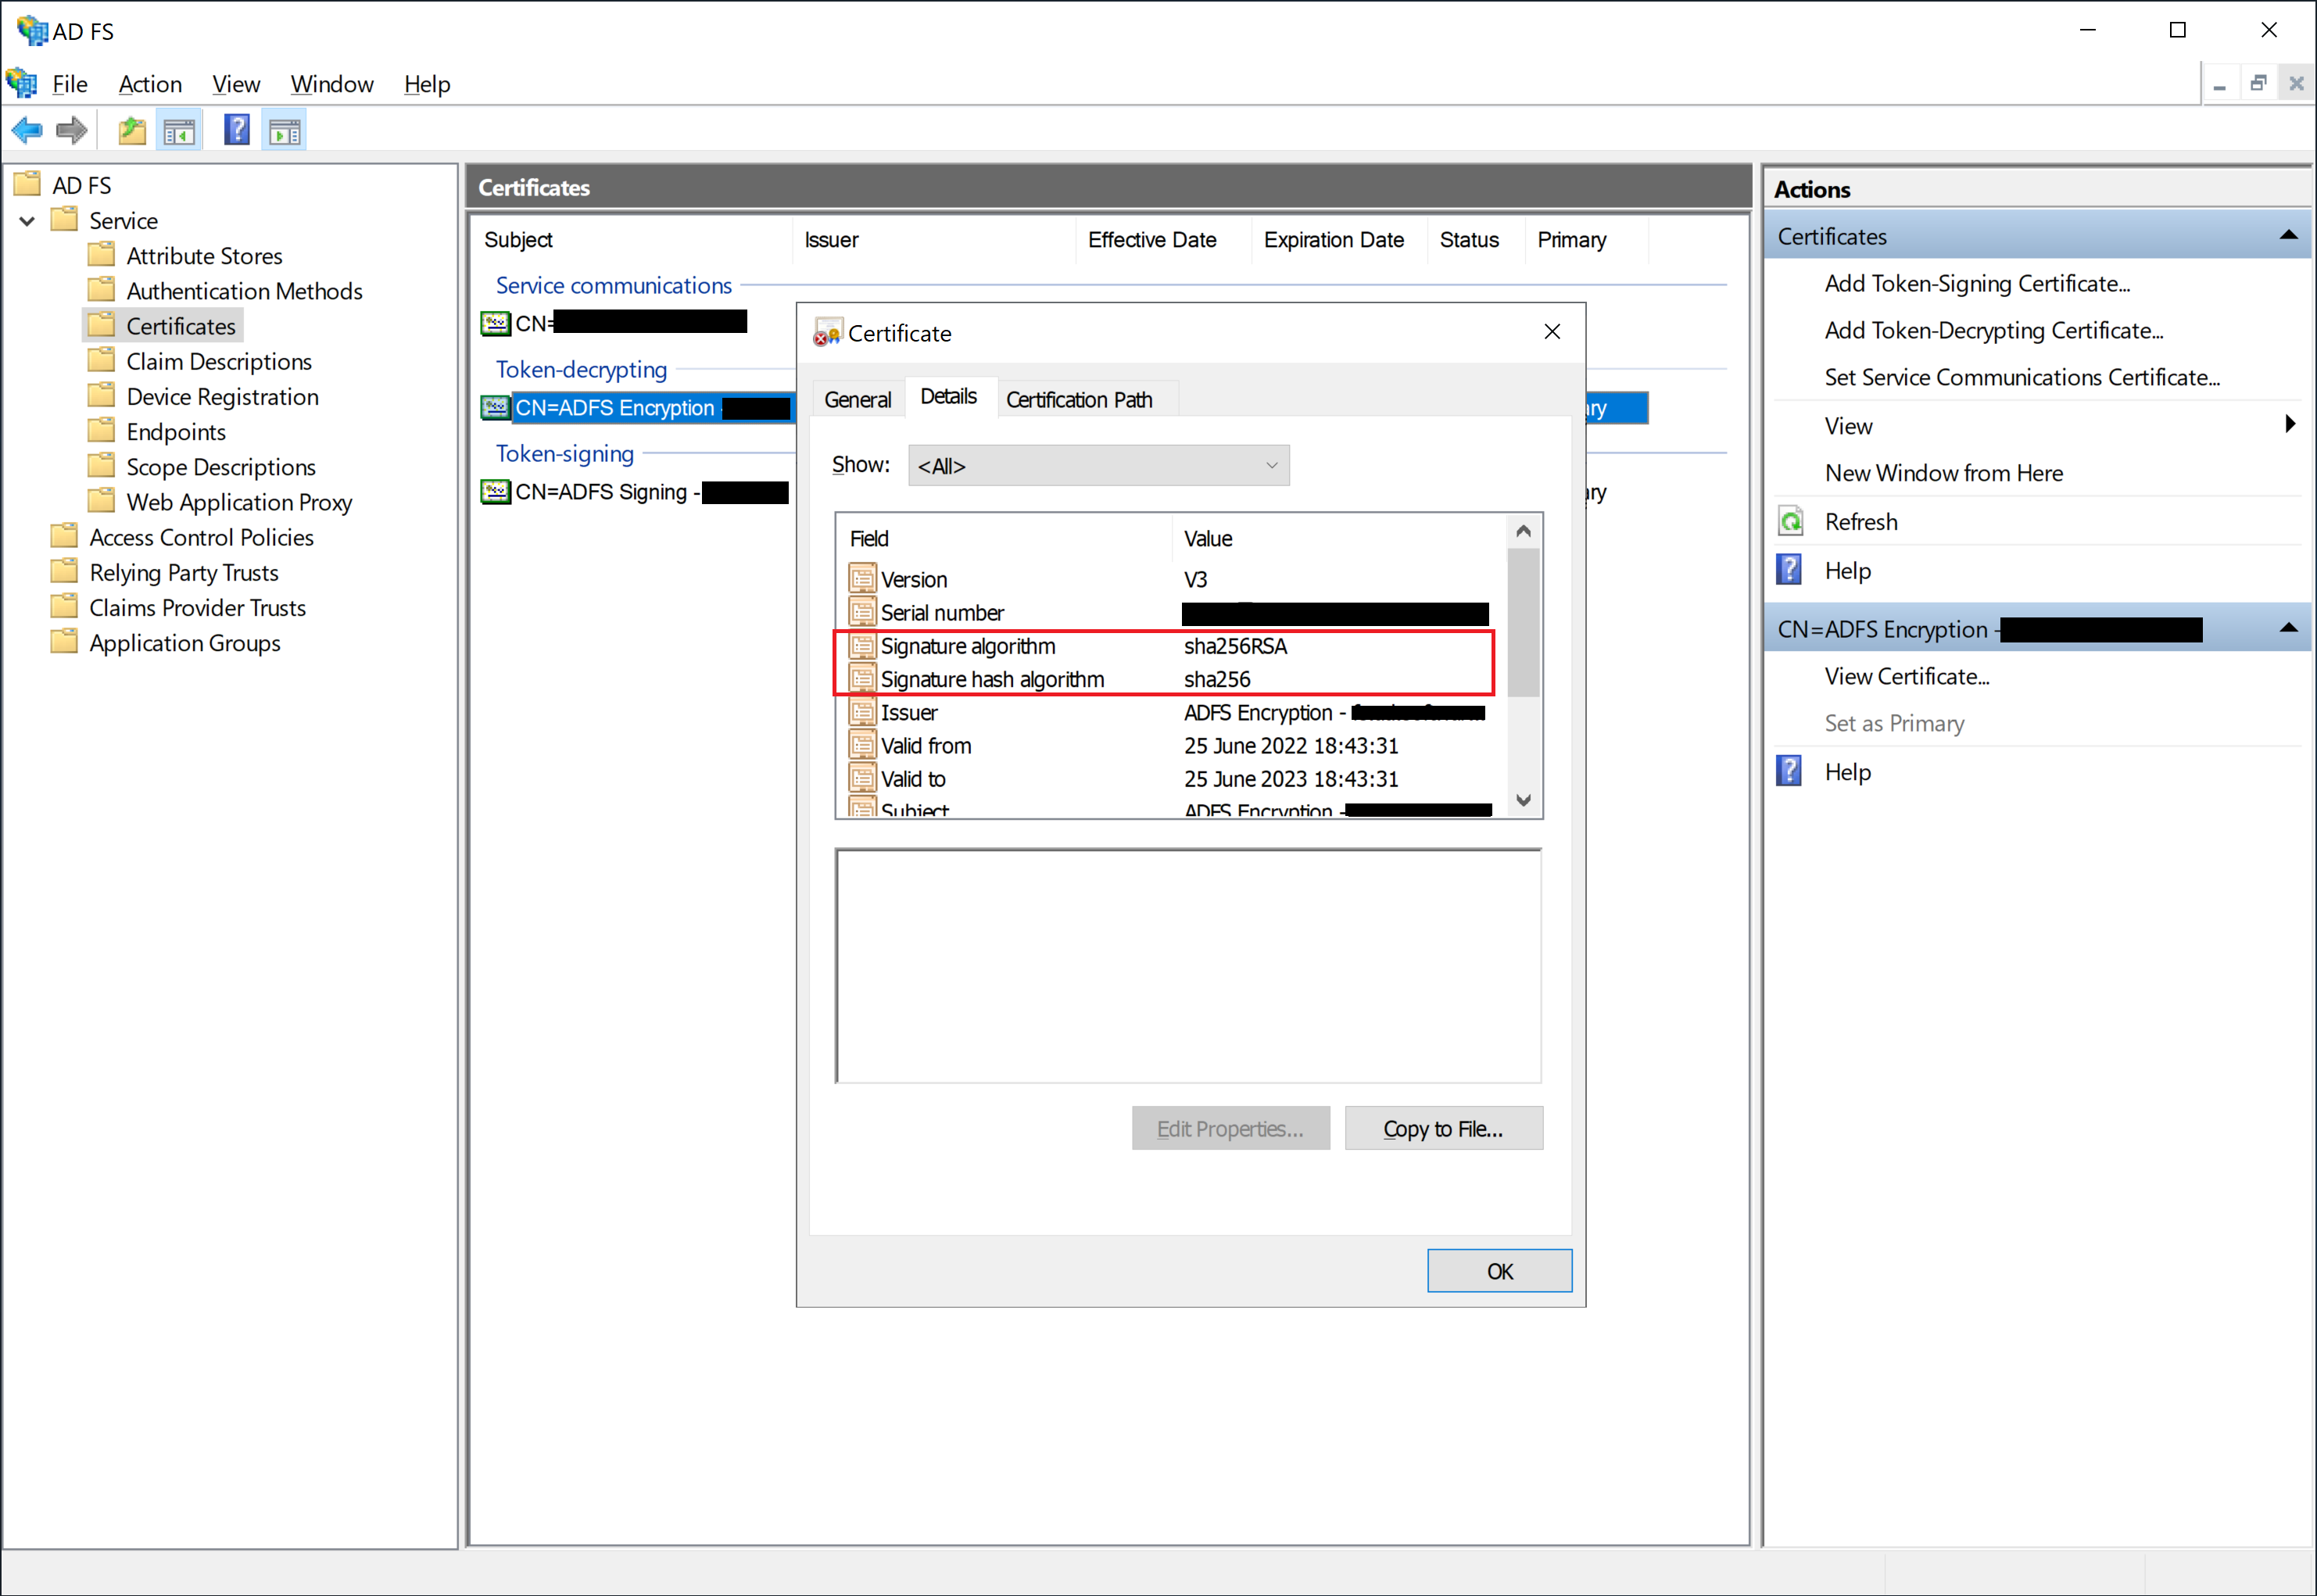The image size is (2317, 1596).
Task: Click the field list scroll up arrow
Action: coord(1523,531)
